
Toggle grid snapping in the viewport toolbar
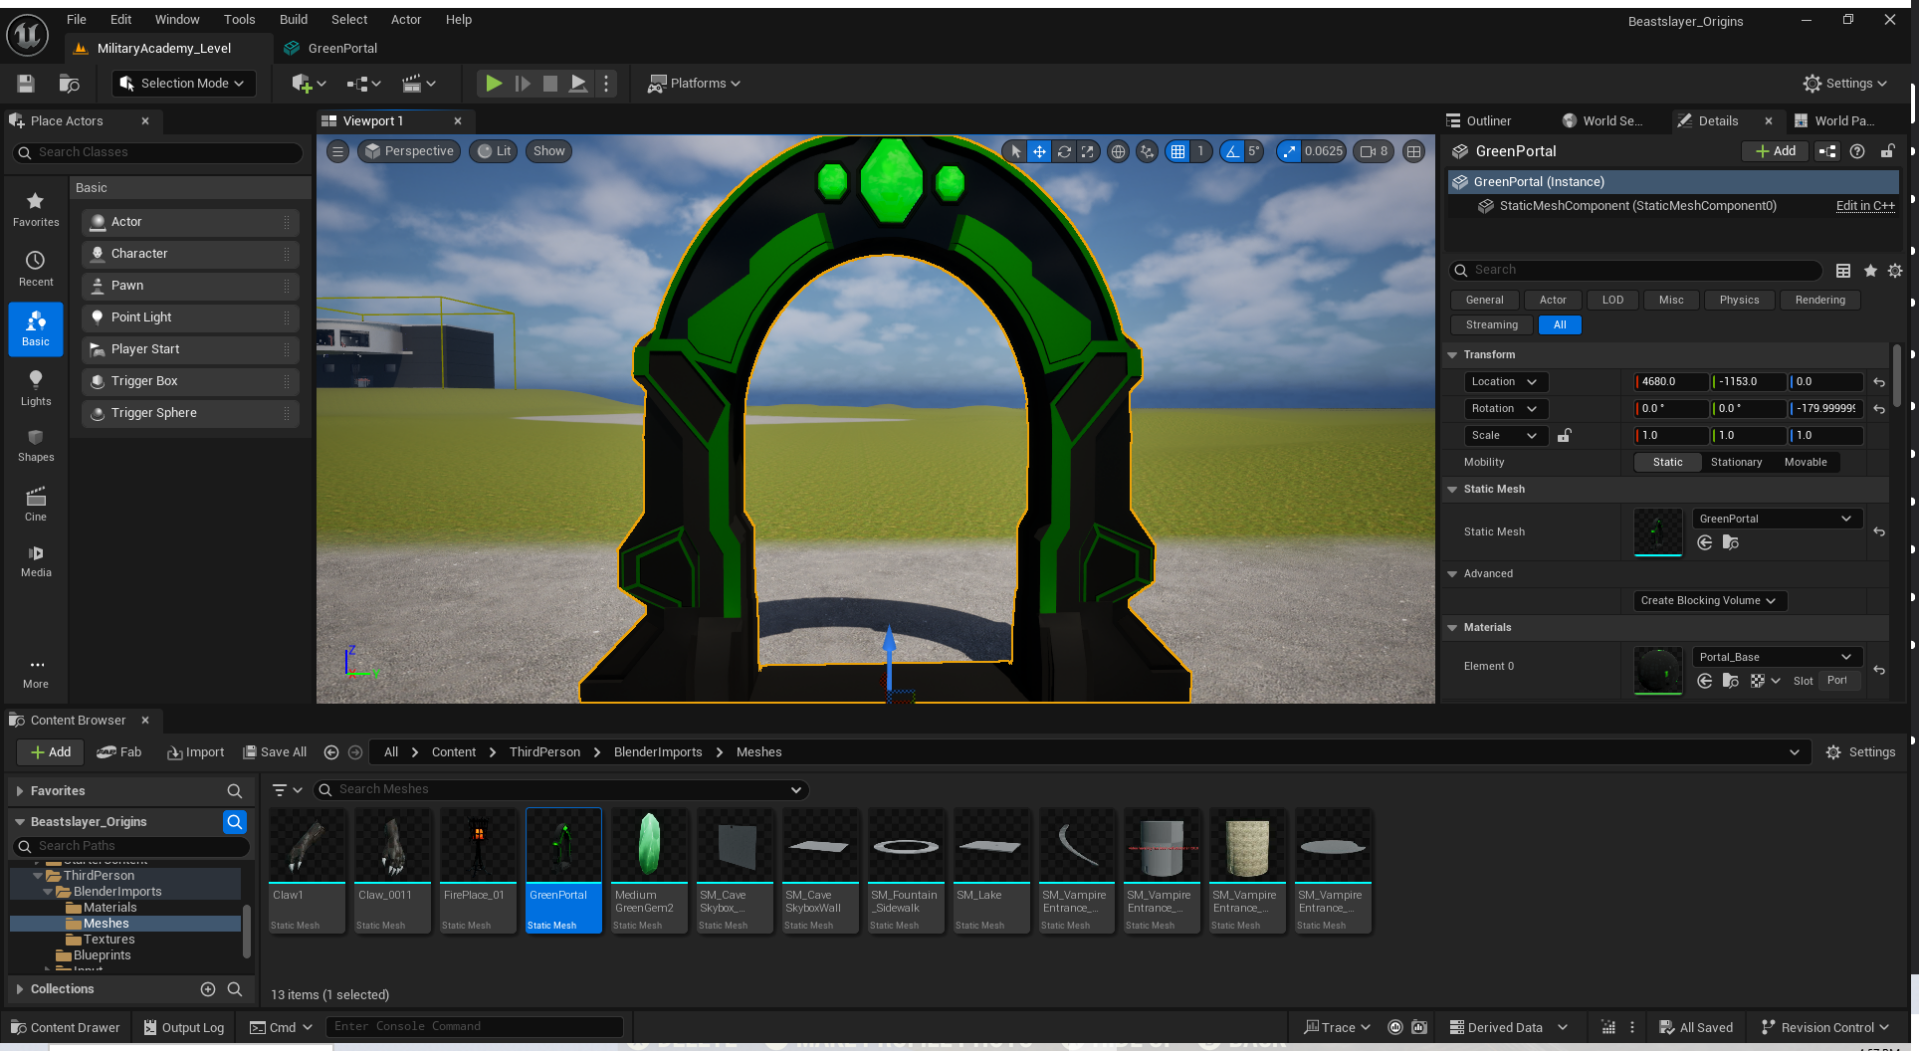pos(1178,151)
